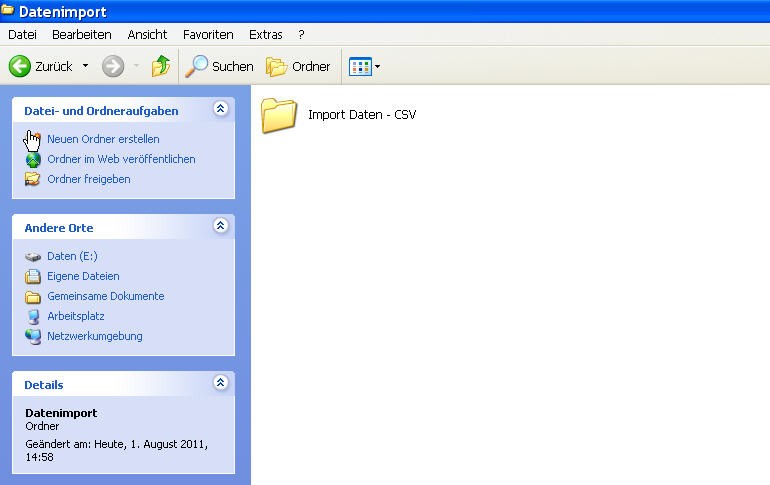Viewport: 770px width, 485px height.
Task: Click Neuen Ordner erstellen link
Action: click(103, 139)
